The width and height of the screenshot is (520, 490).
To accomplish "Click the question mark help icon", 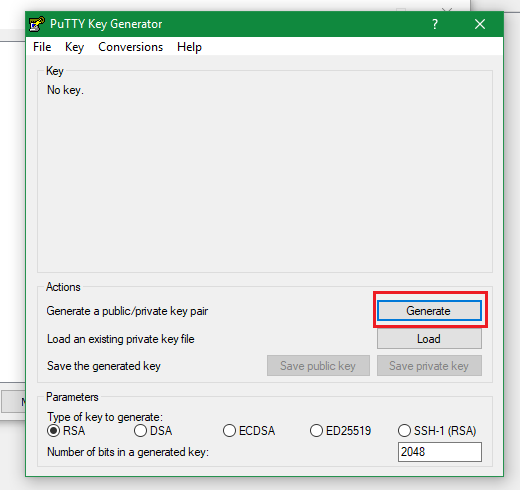I will [435, 24].
